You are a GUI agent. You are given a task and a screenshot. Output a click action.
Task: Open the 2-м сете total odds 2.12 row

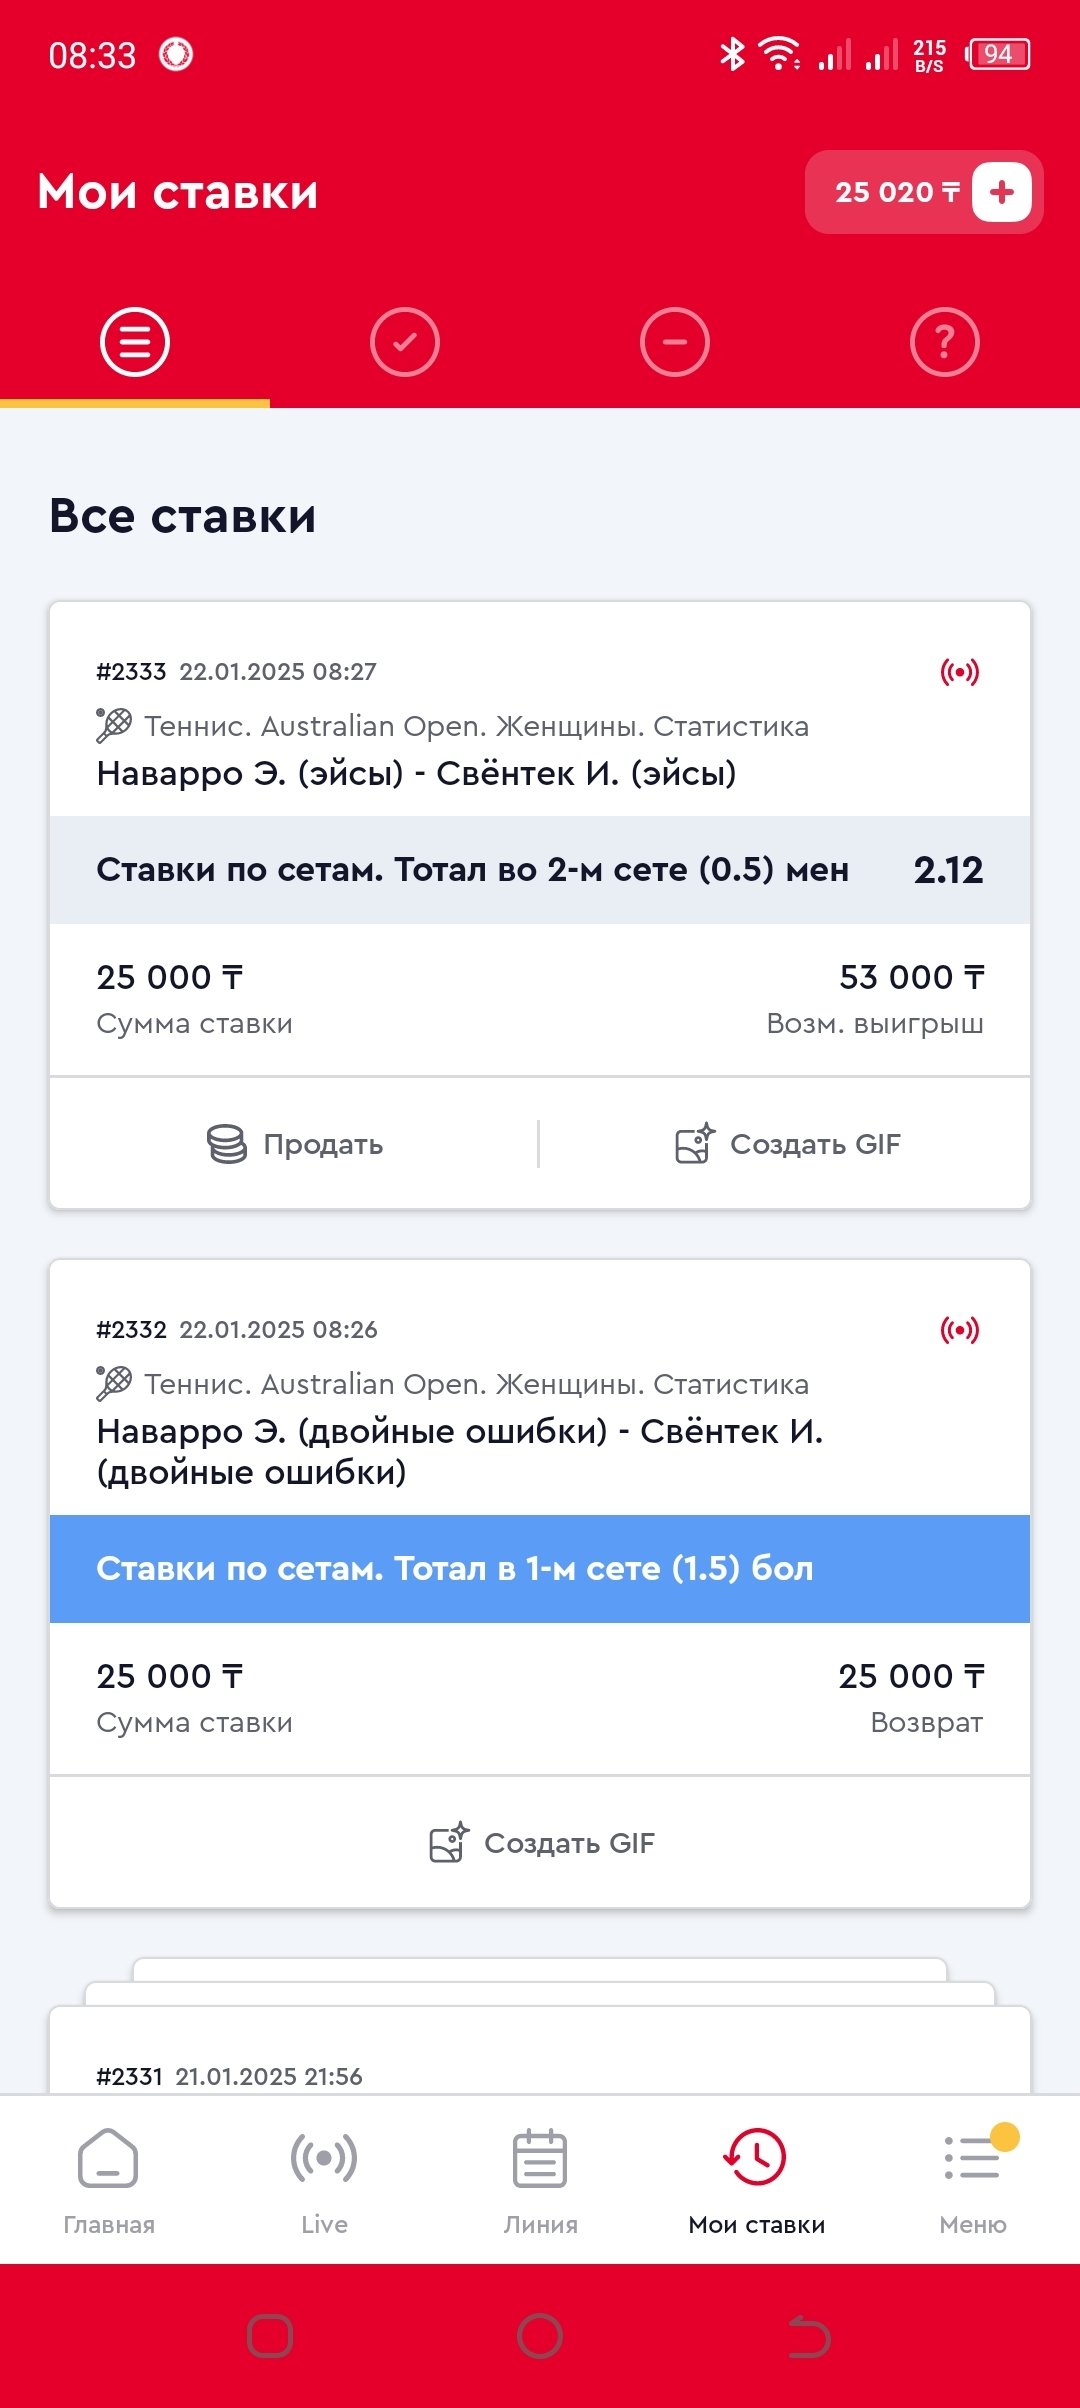coord(540,870)
